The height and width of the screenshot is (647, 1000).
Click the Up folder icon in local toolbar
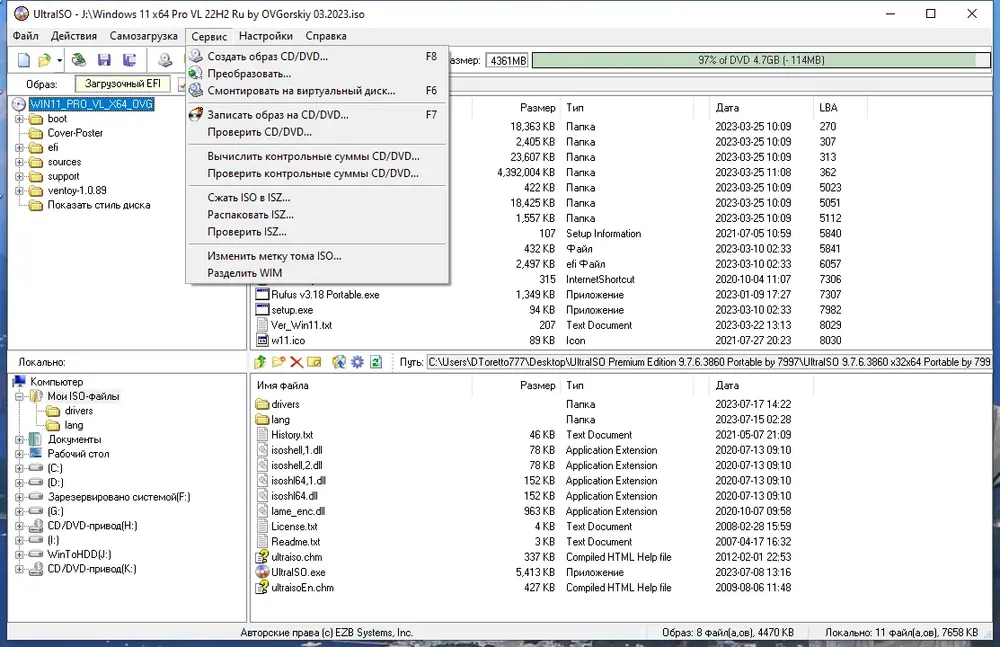pos(260,362)
